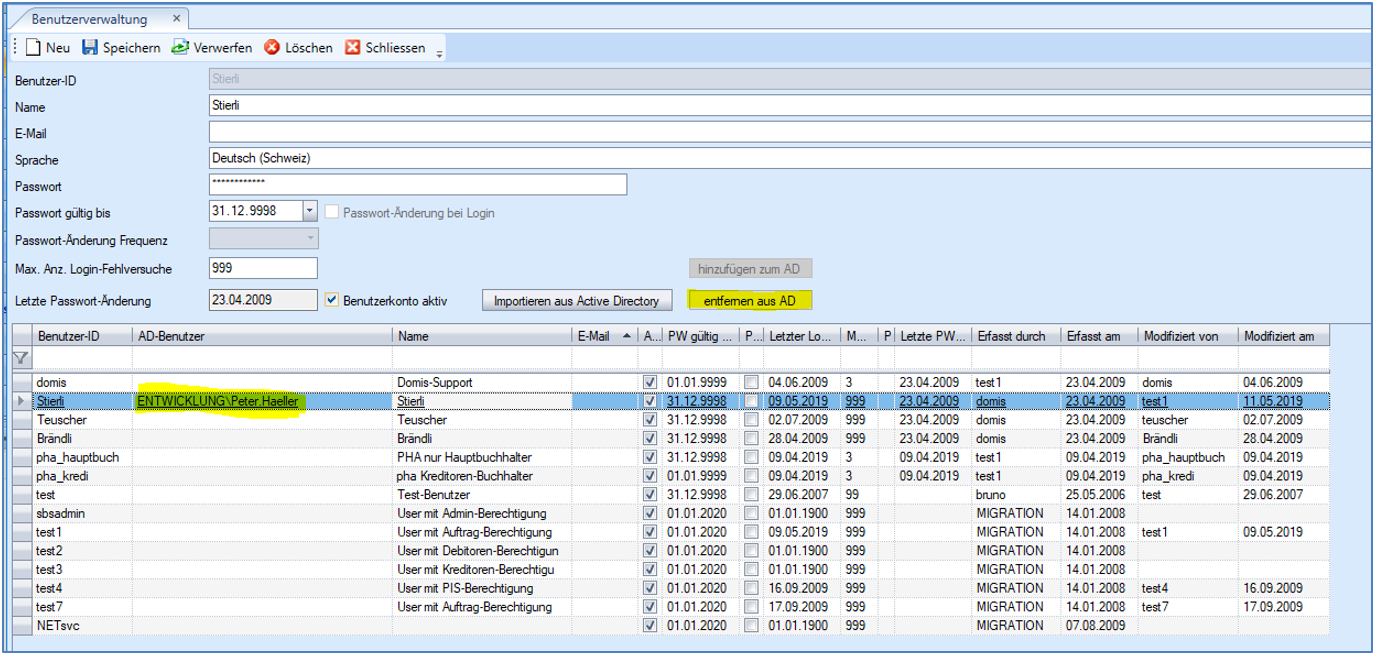Sort grid by Benutzer-ID column header
Image resolution: width=1374 pixels, height=654 pixels.
68,337
